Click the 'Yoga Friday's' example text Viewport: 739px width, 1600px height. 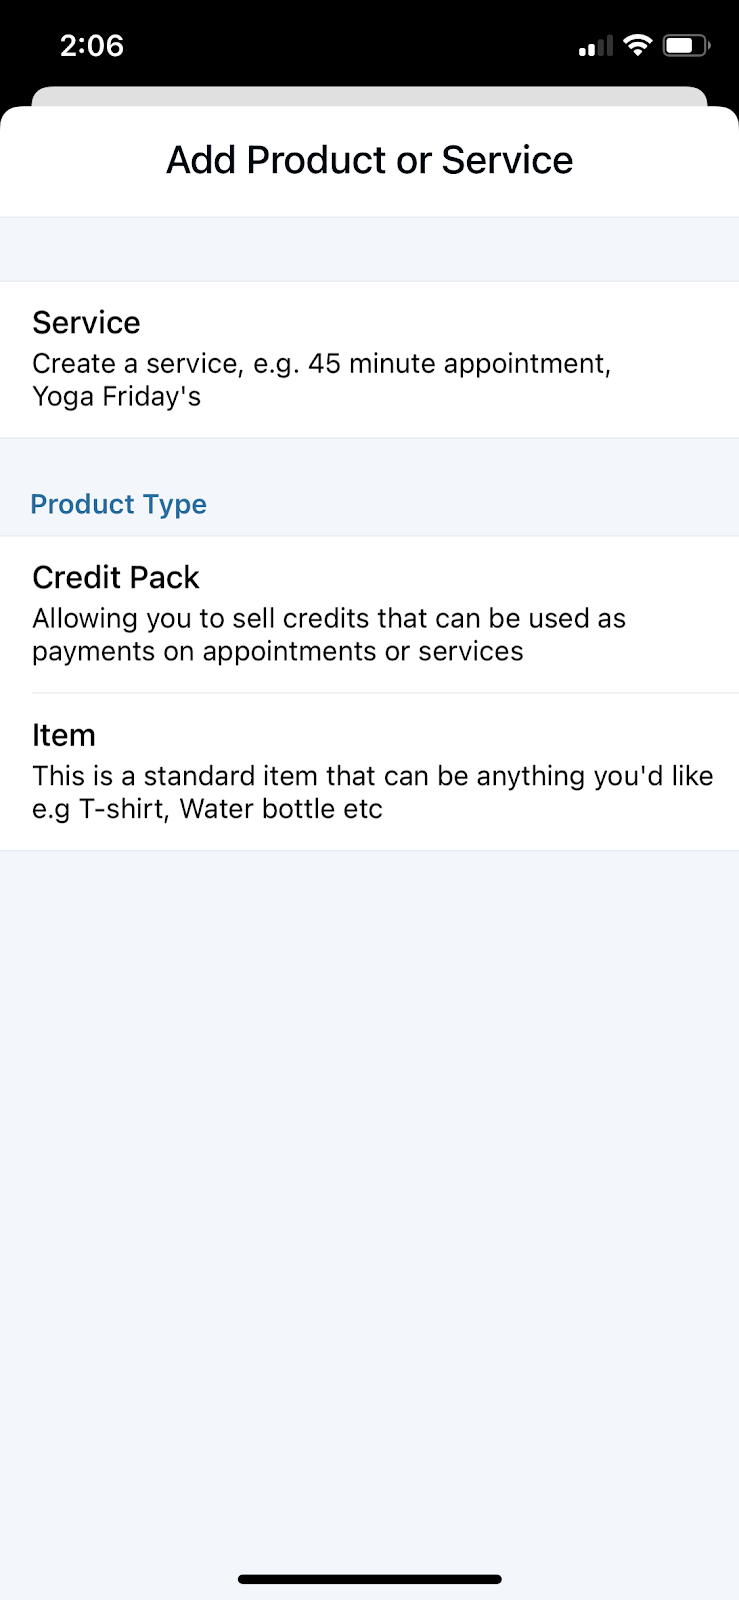click(117, 397)
